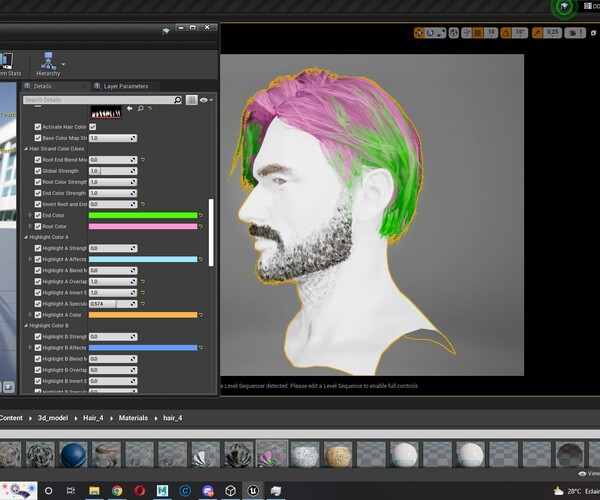Open the Hierarchy toolbar button

48,64
